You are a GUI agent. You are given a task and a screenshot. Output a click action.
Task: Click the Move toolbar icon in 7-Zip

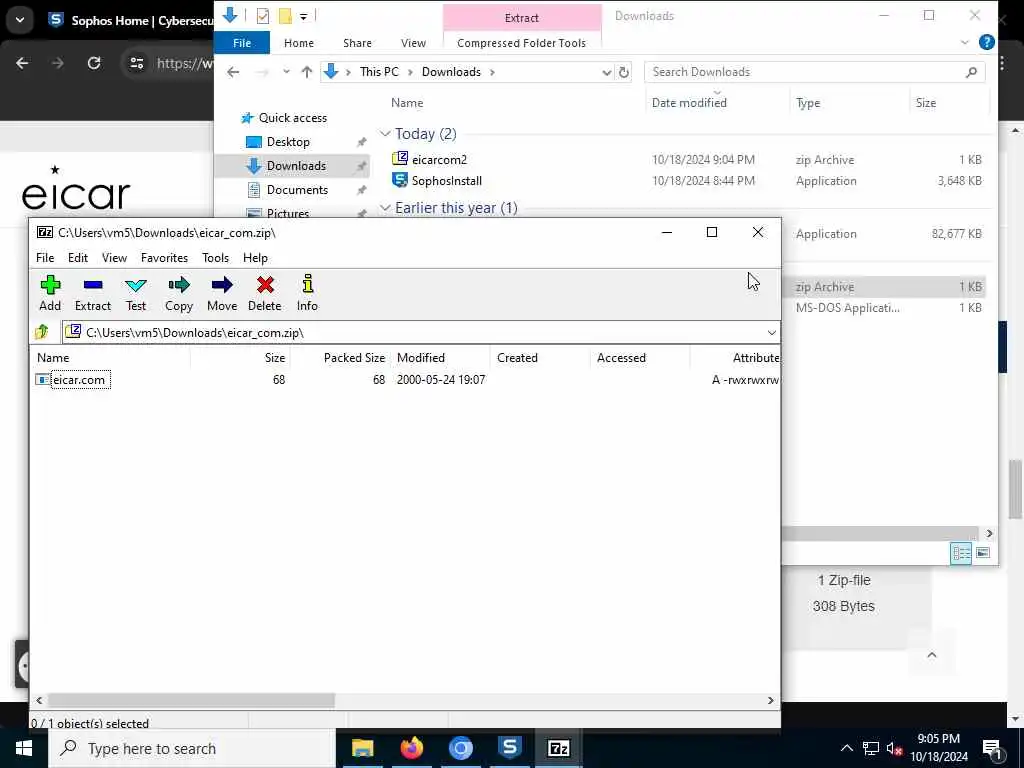pyautogui.click(x=222, y=293)
